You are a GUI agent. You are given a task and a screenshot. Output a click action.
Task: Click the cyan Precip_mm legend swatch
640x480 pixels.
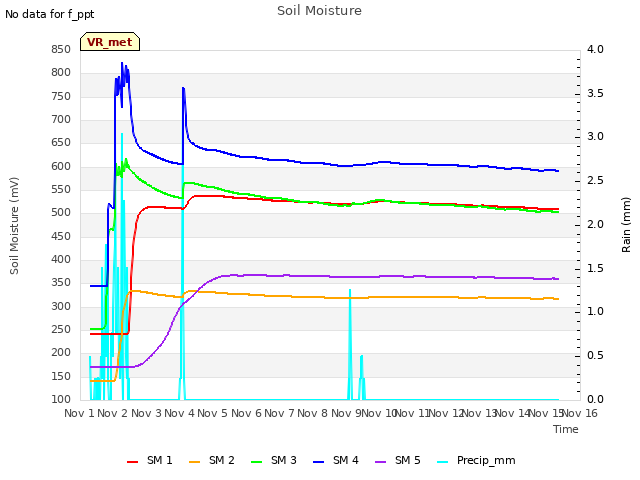443,462
